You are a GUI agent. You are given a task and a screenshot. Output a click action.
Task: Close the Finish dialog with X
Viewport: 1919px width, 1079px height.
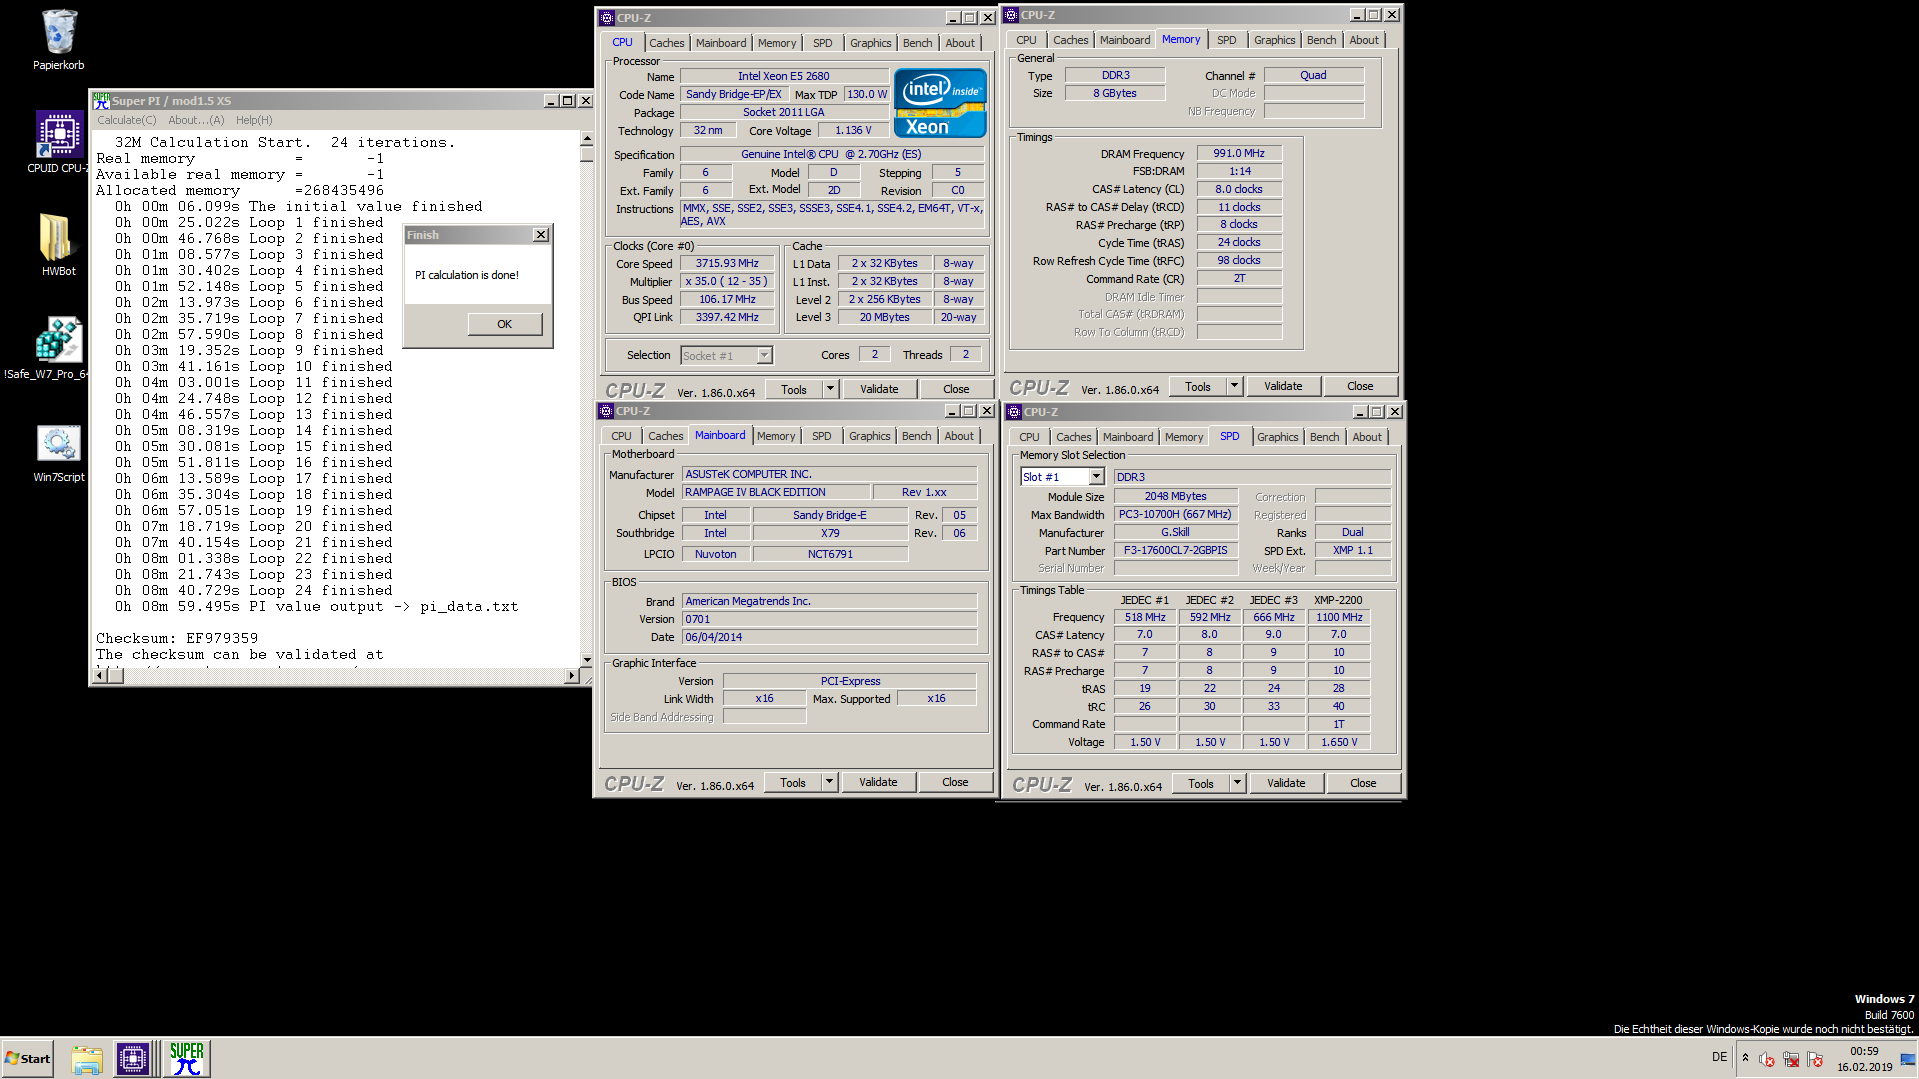pos(541,235)
